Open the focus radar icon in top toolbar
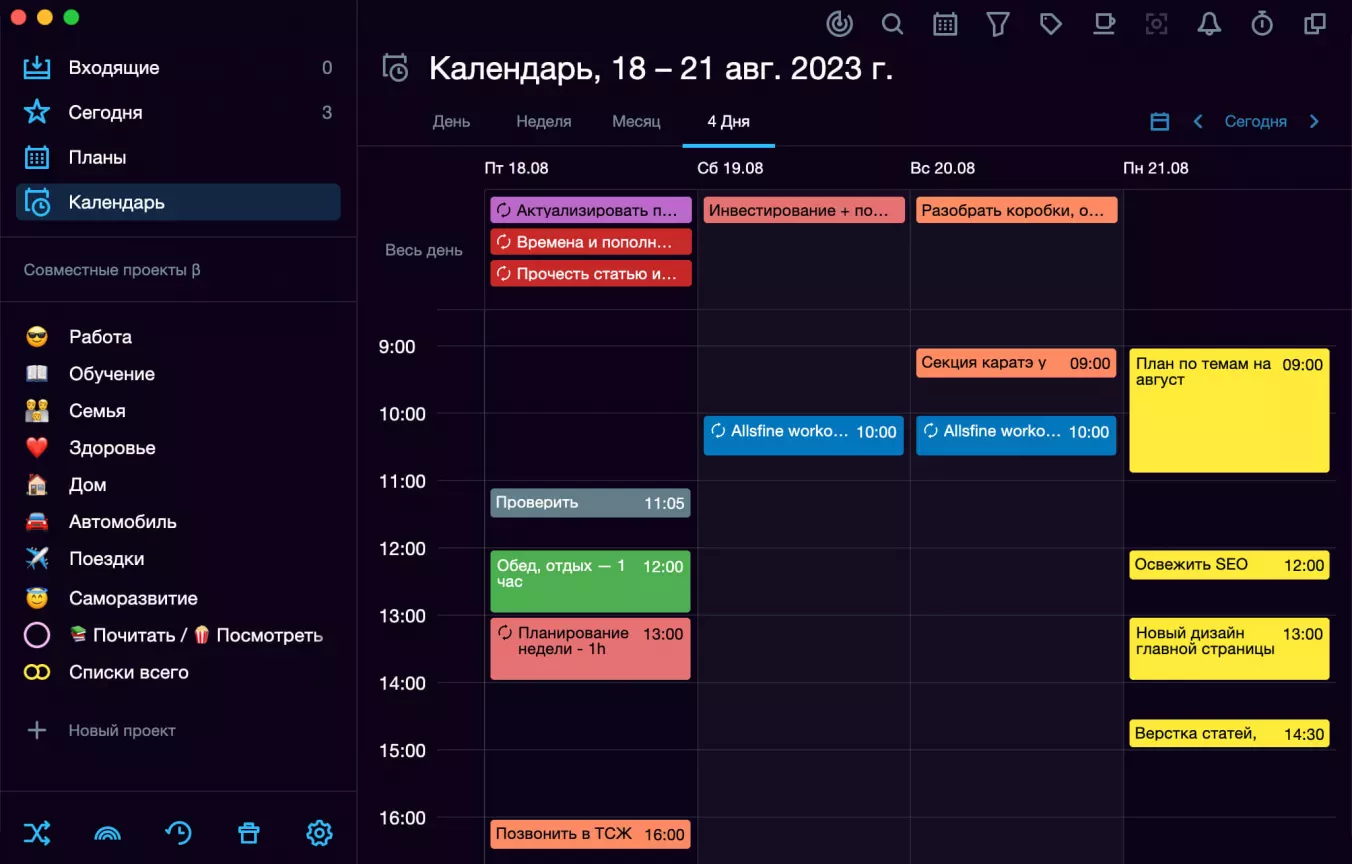 coord(840,24)
